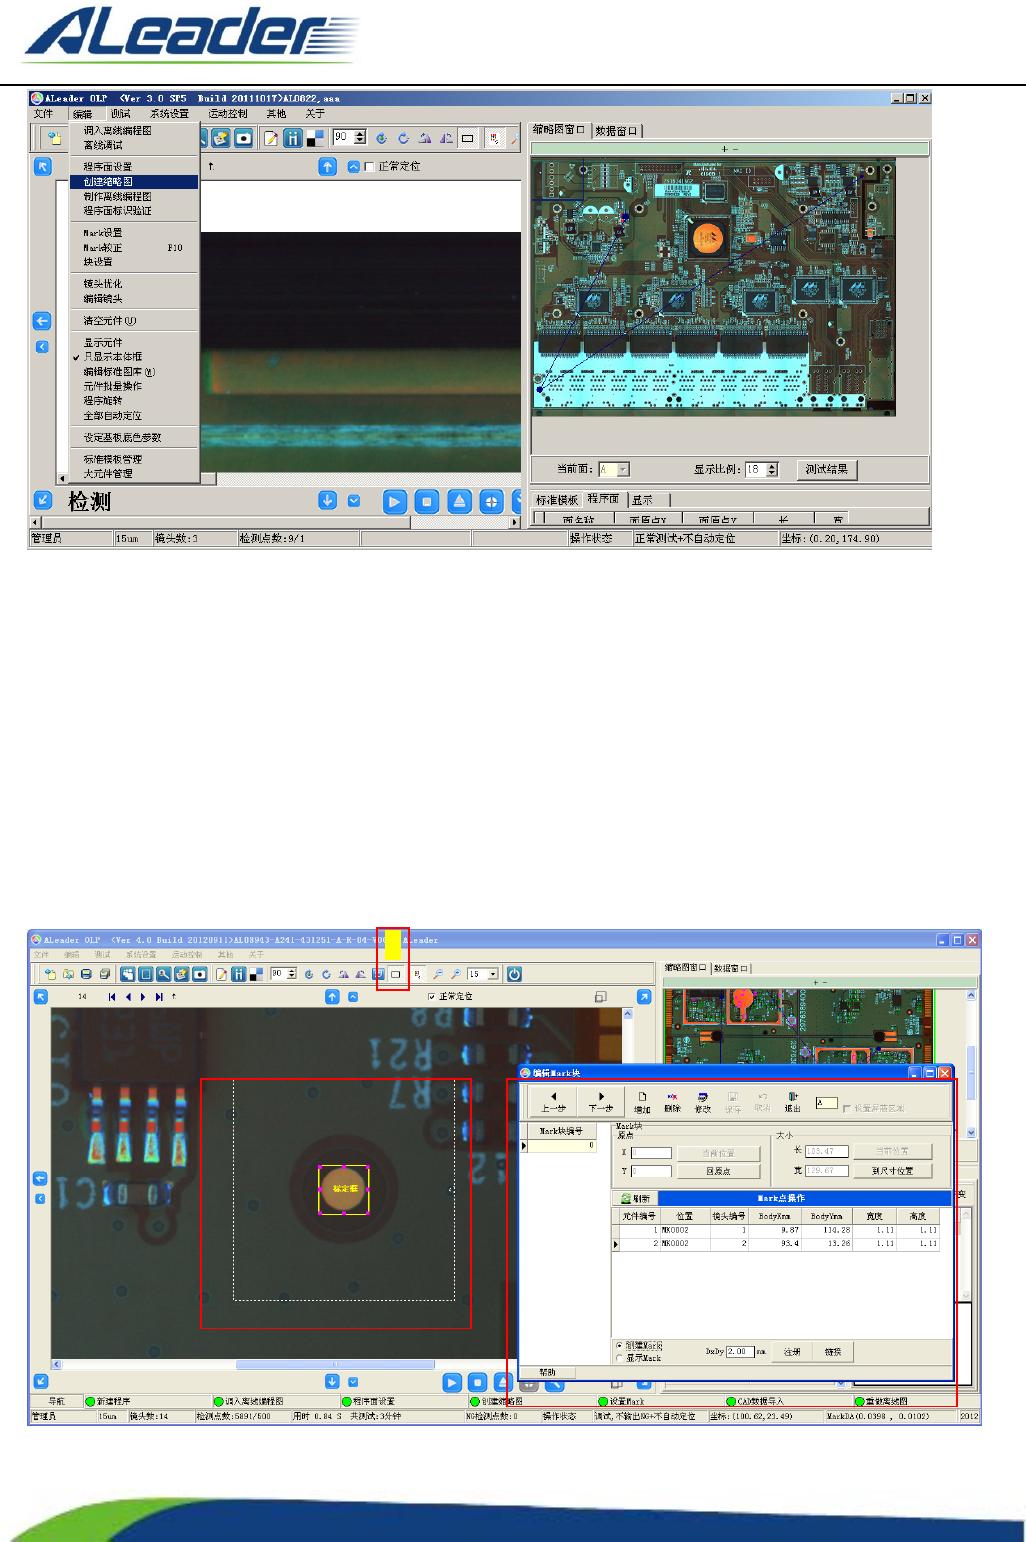Click the 增加 add icon in Mark dialog

[642, 1102]
